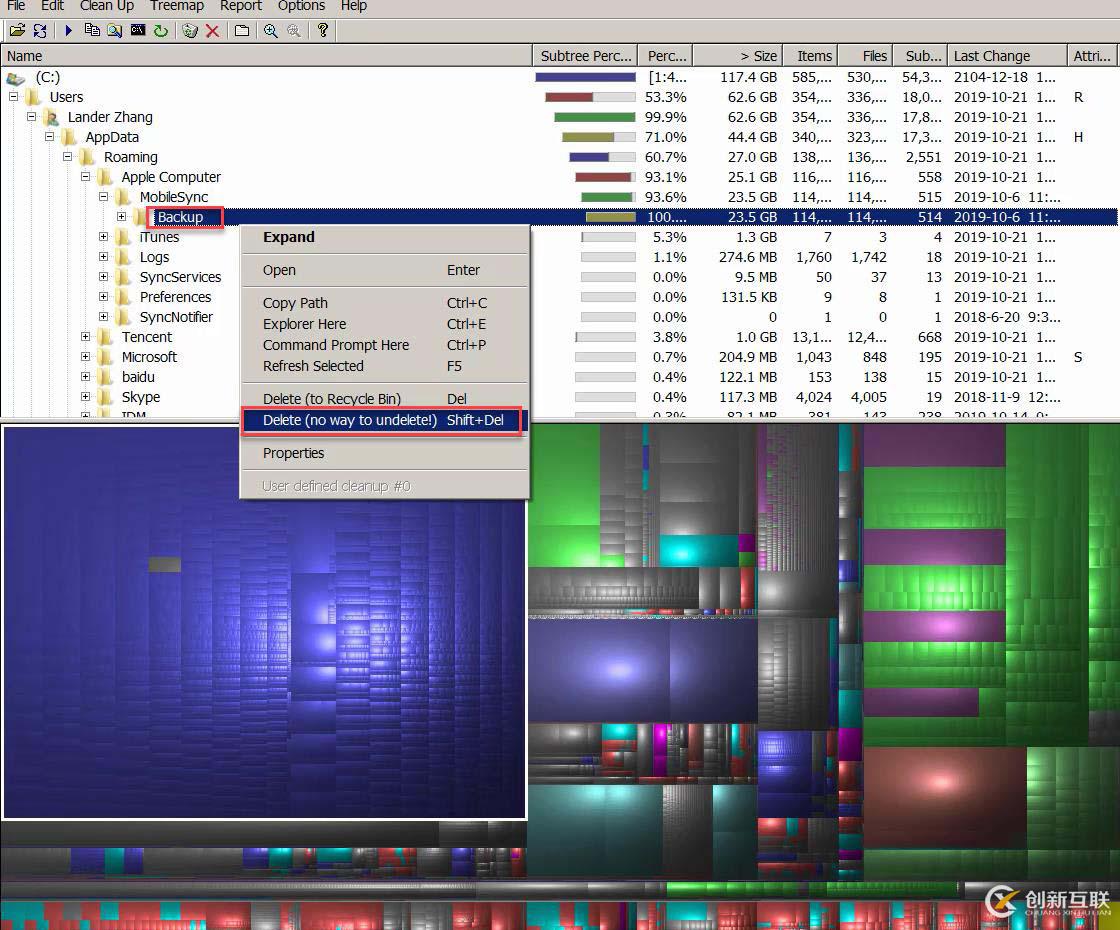Click the folder icon beside Apple Computer
Viewport: 1120px width, 930px height.
point(105,177)
